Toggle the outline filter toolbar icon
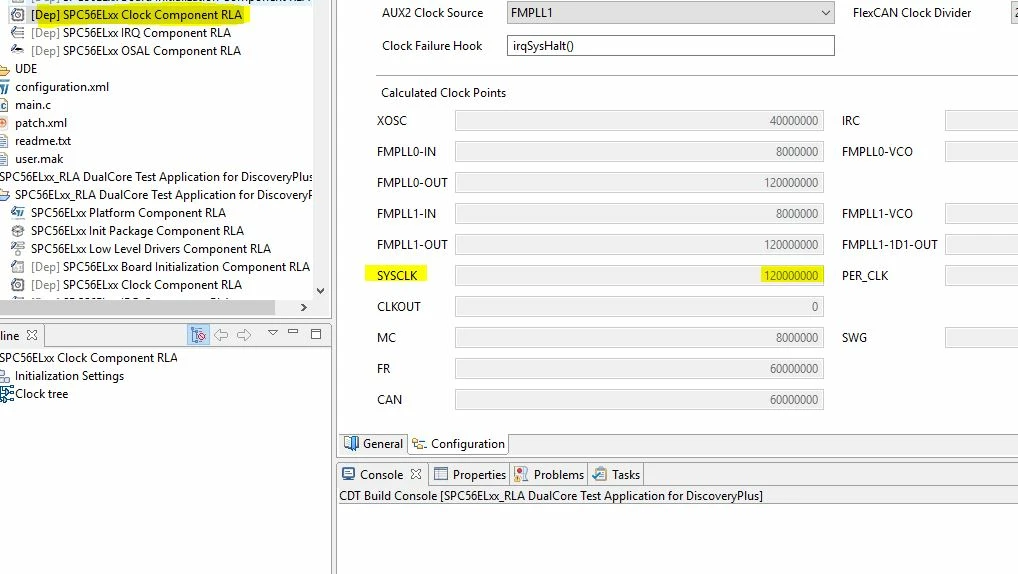Screen dimensions: 1018x574 [198, 334]
